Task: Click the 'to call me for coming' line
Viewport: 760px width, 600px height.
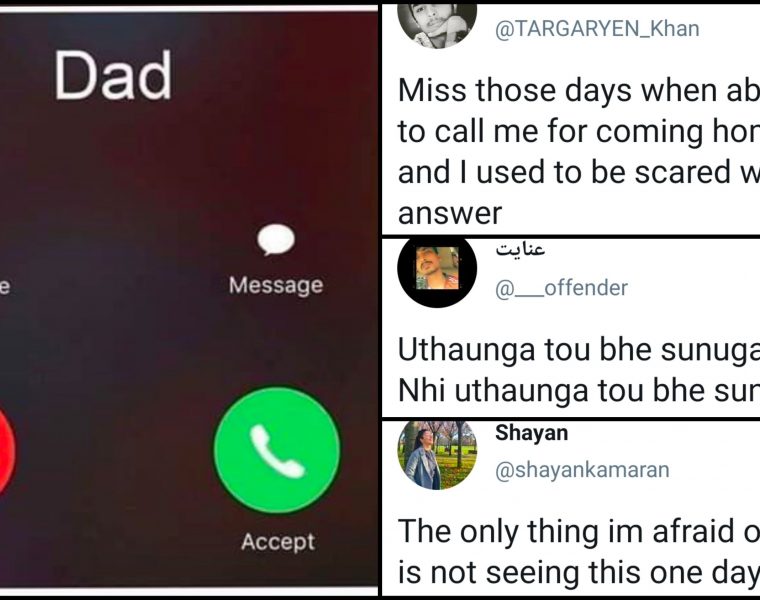Action: [x=578, y=131]
